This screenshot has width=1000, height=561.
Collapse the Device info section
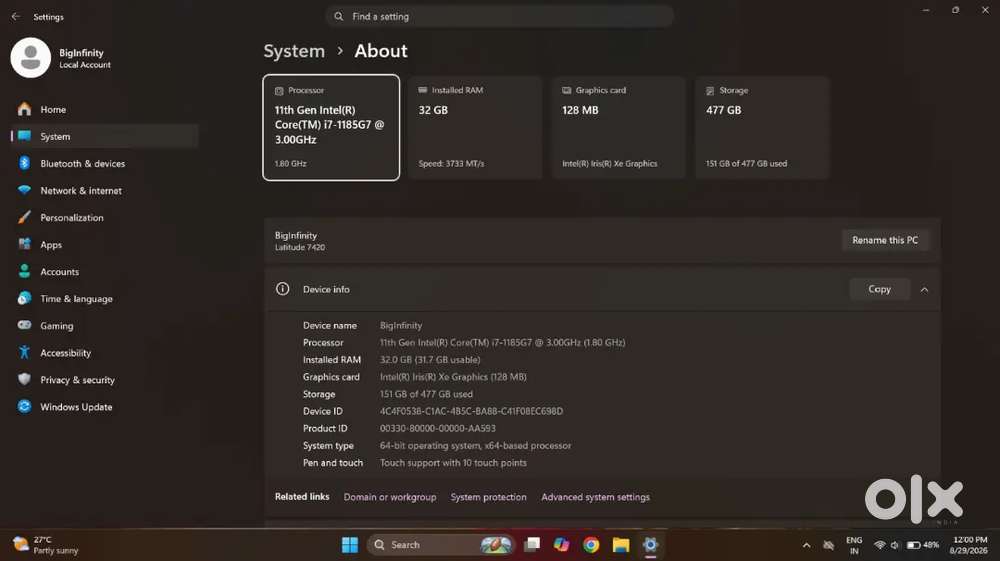[x=924, y=289]
